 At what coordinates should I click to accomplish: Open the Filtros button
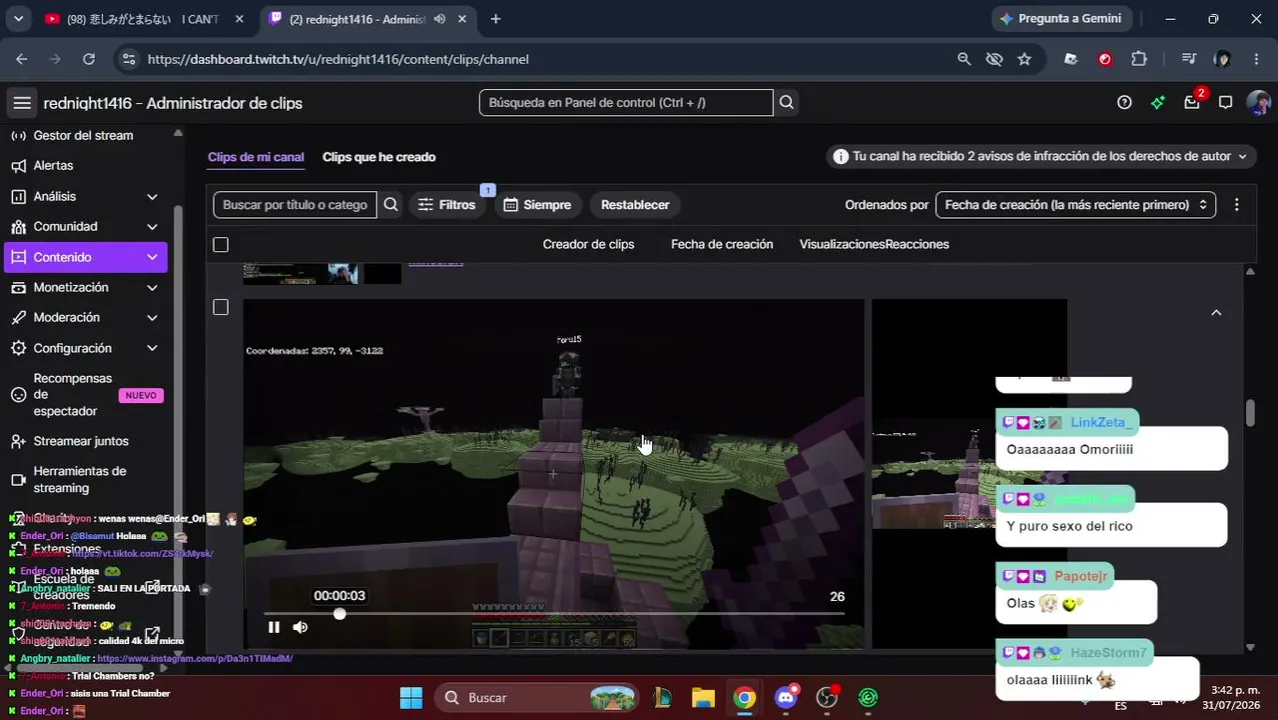click(x=447, y=204)
